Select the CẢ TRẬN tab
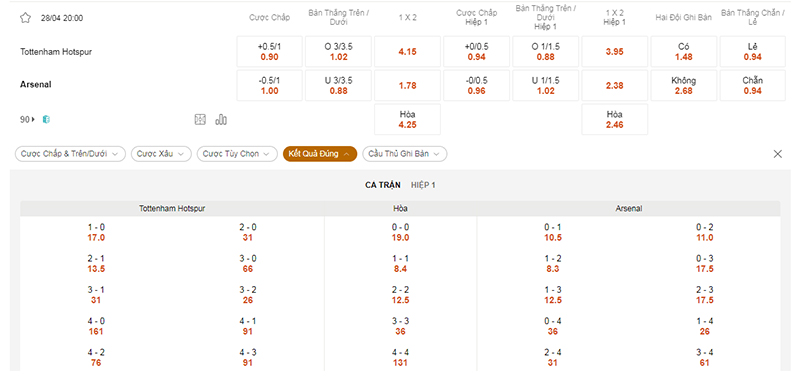 [x=383, y=185]
